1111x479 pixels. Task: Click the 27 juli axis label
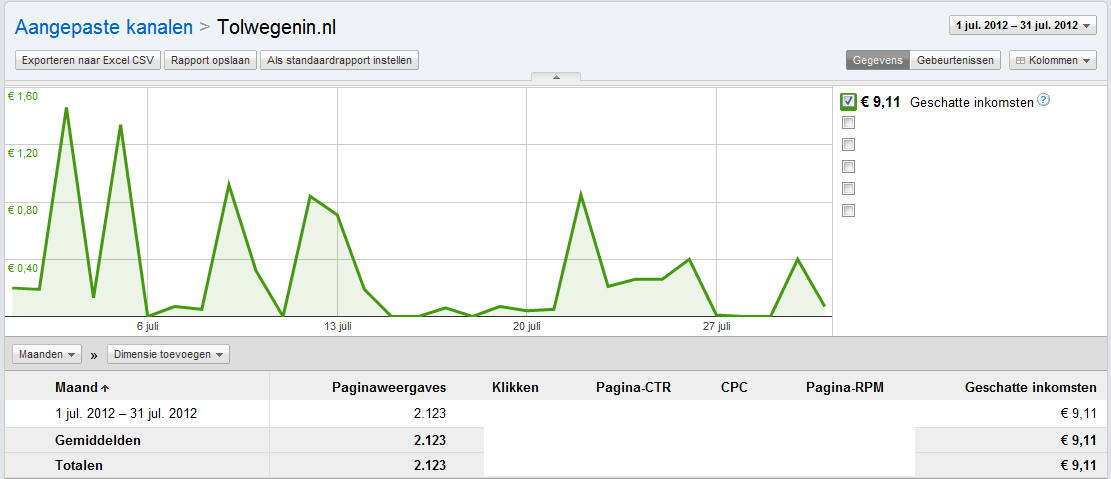tap(717, 326)
